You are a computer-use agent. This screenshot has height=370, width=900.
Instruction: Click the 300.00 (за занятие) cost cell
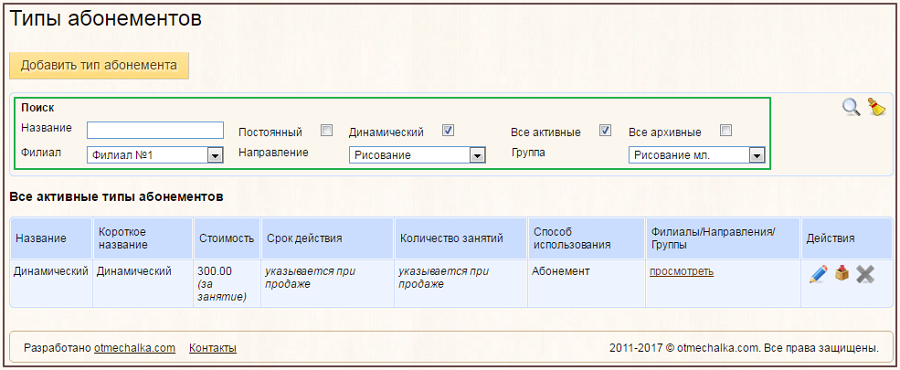[227, 283]
